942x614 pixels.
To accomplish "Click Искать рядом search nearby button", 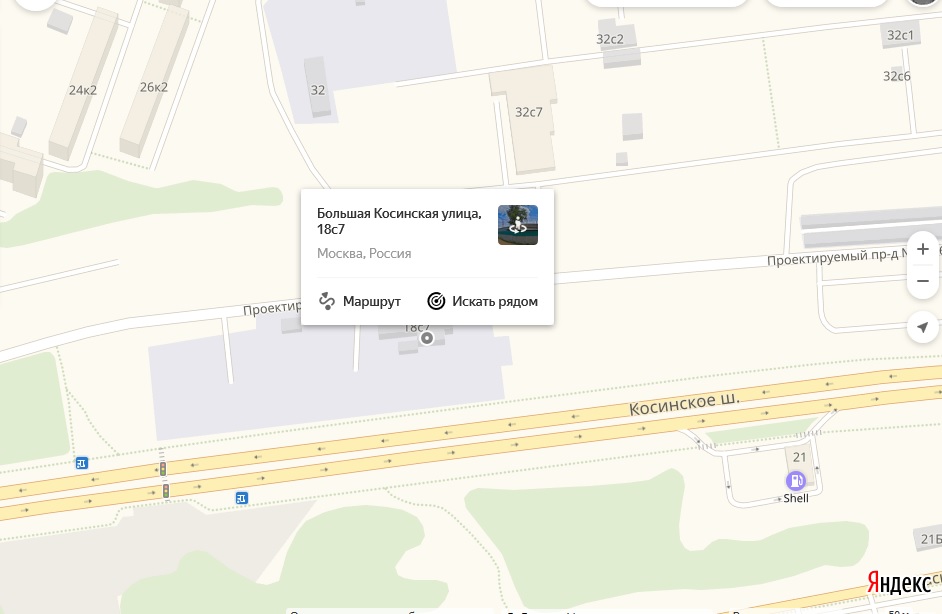I will pos(482,301).
